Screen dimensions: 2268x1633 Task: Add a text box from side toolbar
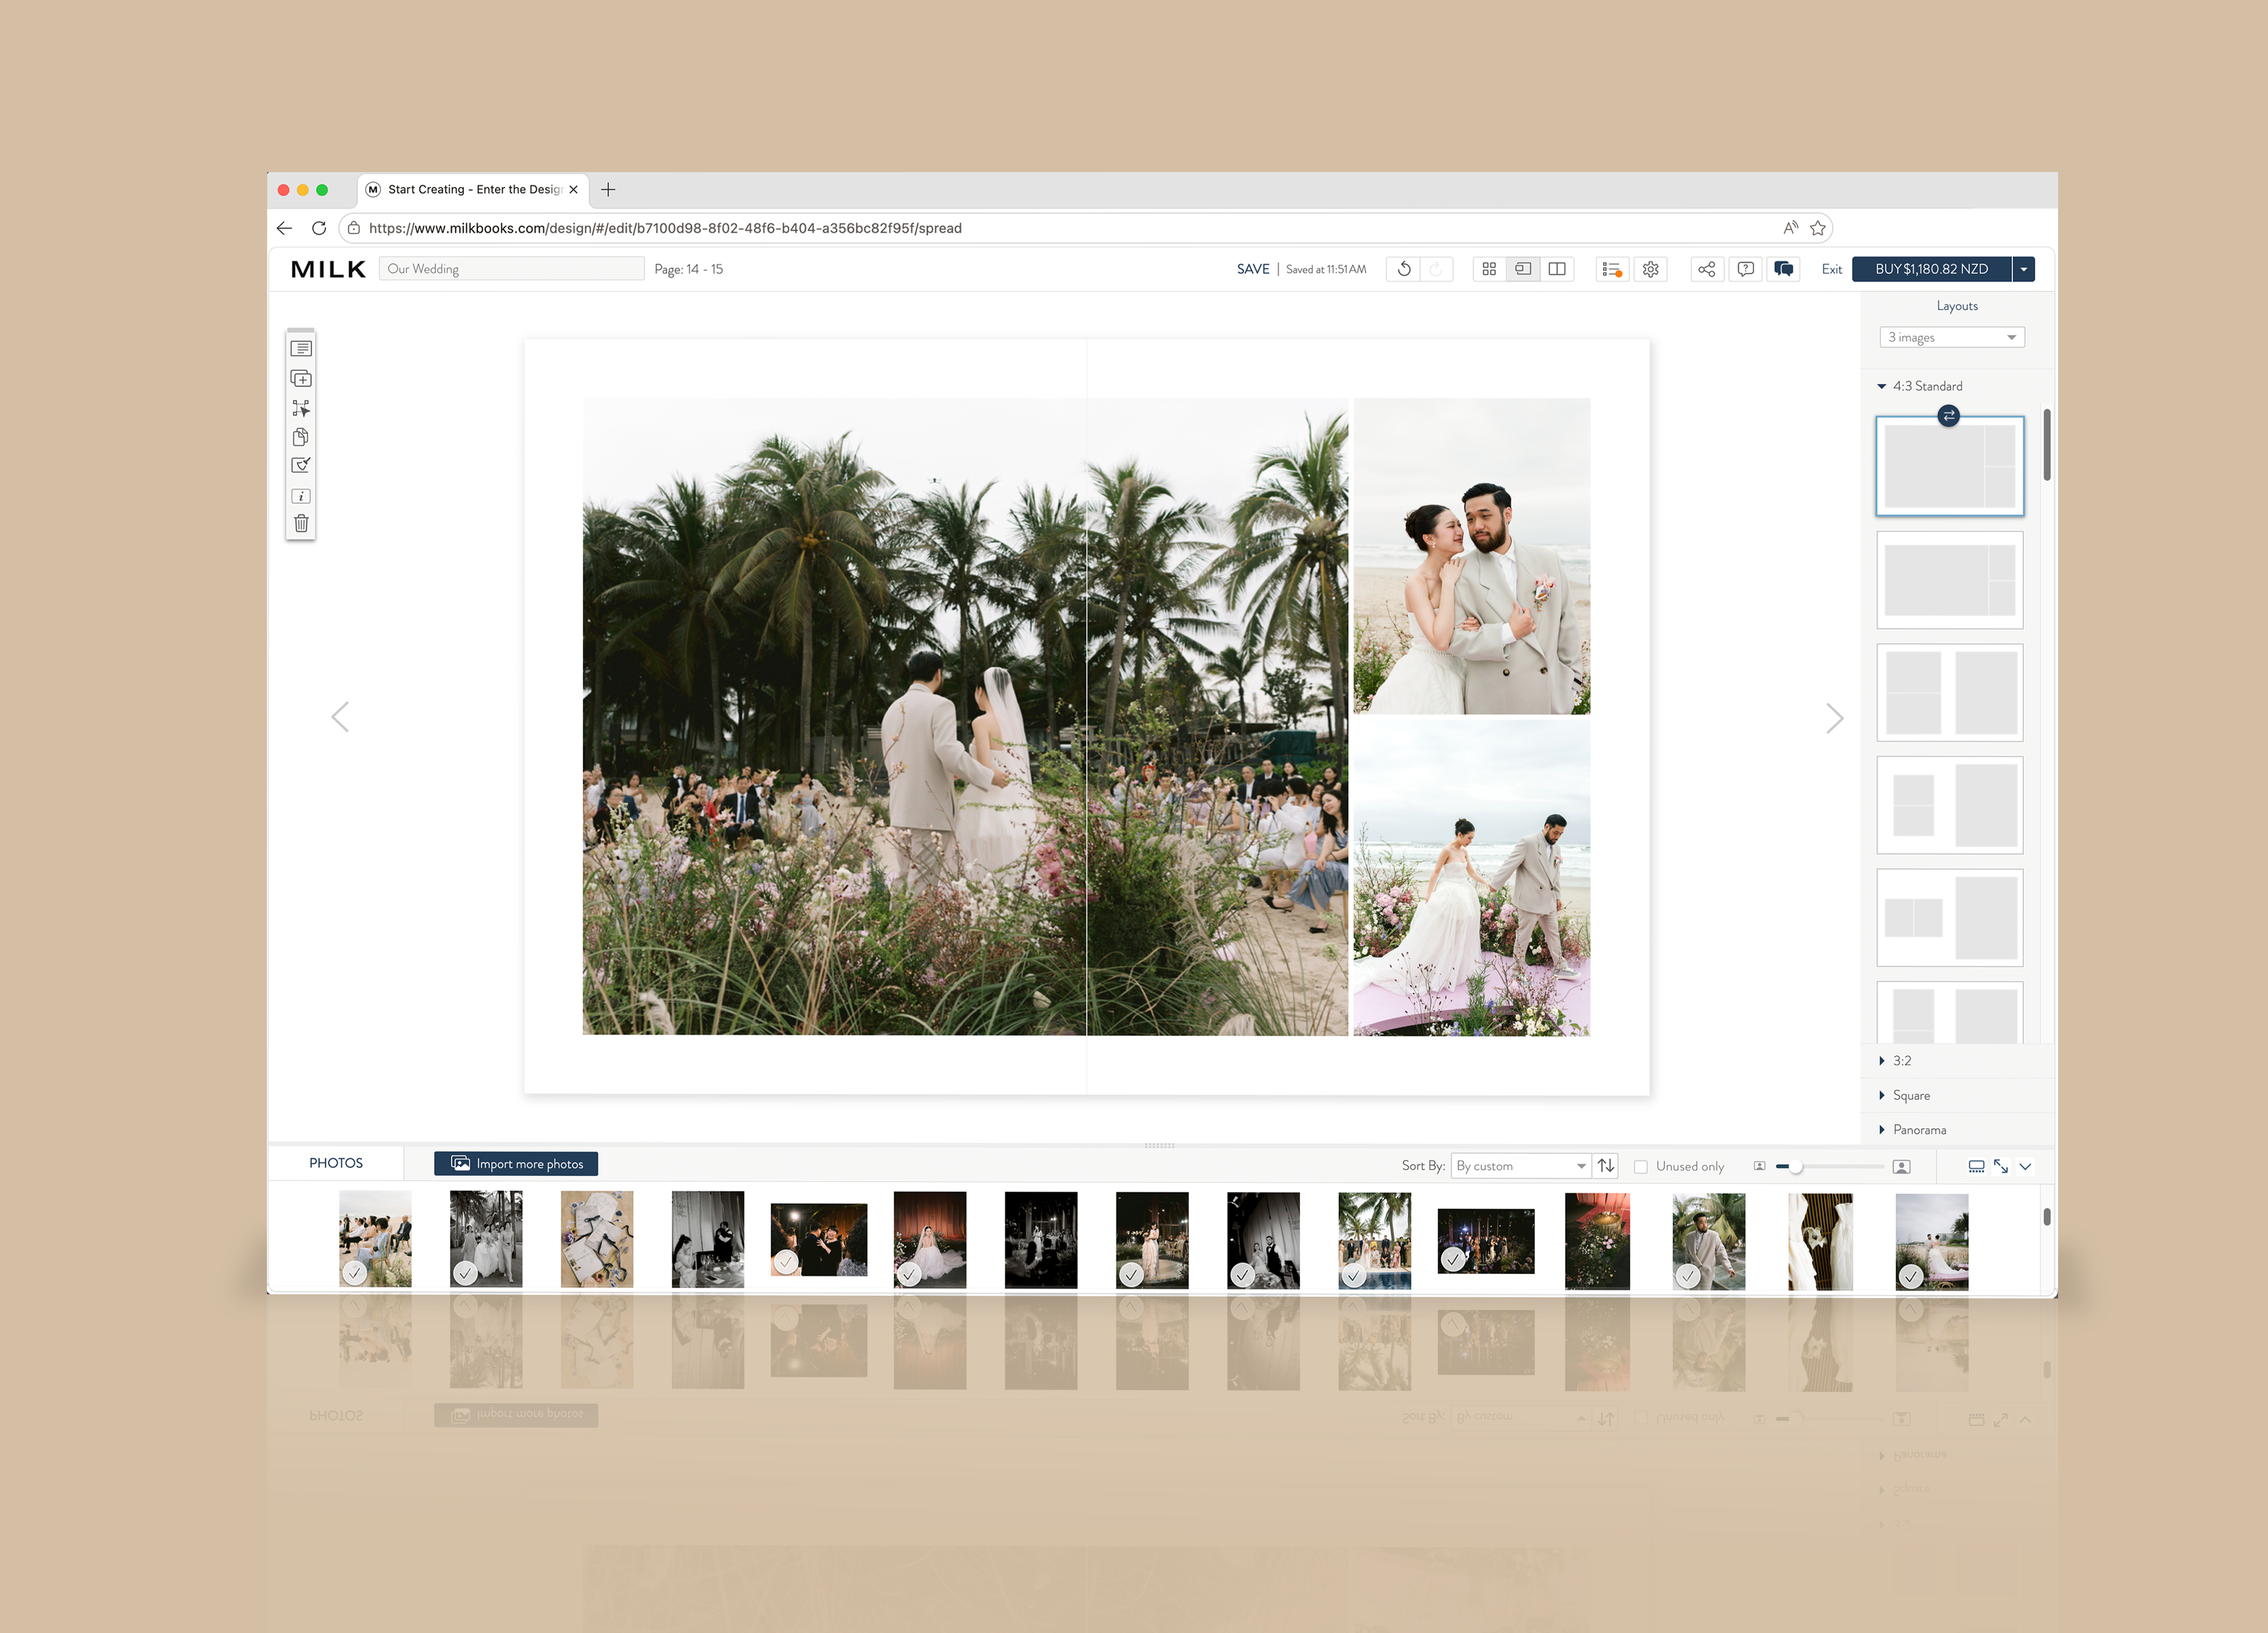click(x=301, y=349)
